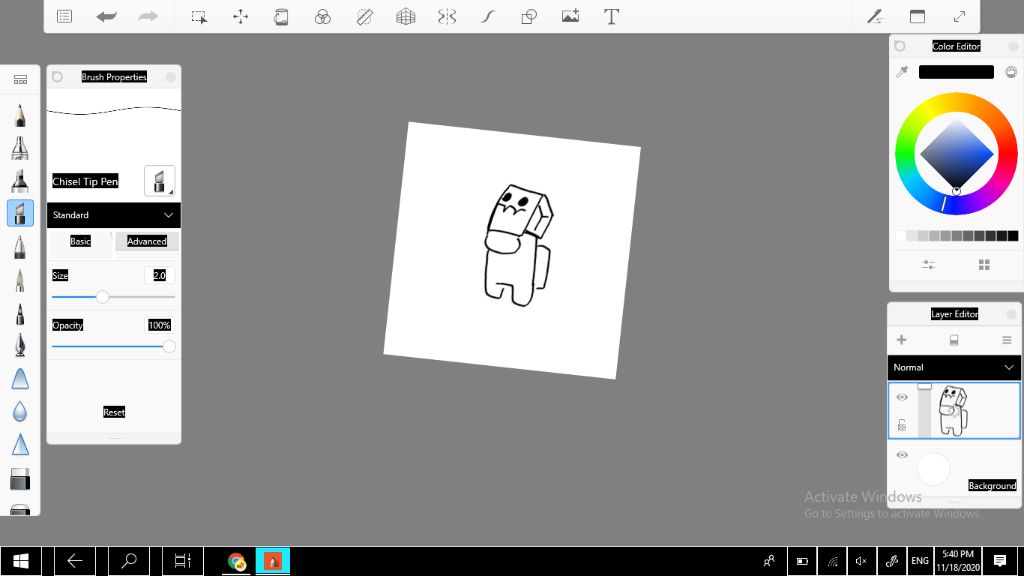Import an image with Add Image icon
1024x576 pixels.
point(570,16)
